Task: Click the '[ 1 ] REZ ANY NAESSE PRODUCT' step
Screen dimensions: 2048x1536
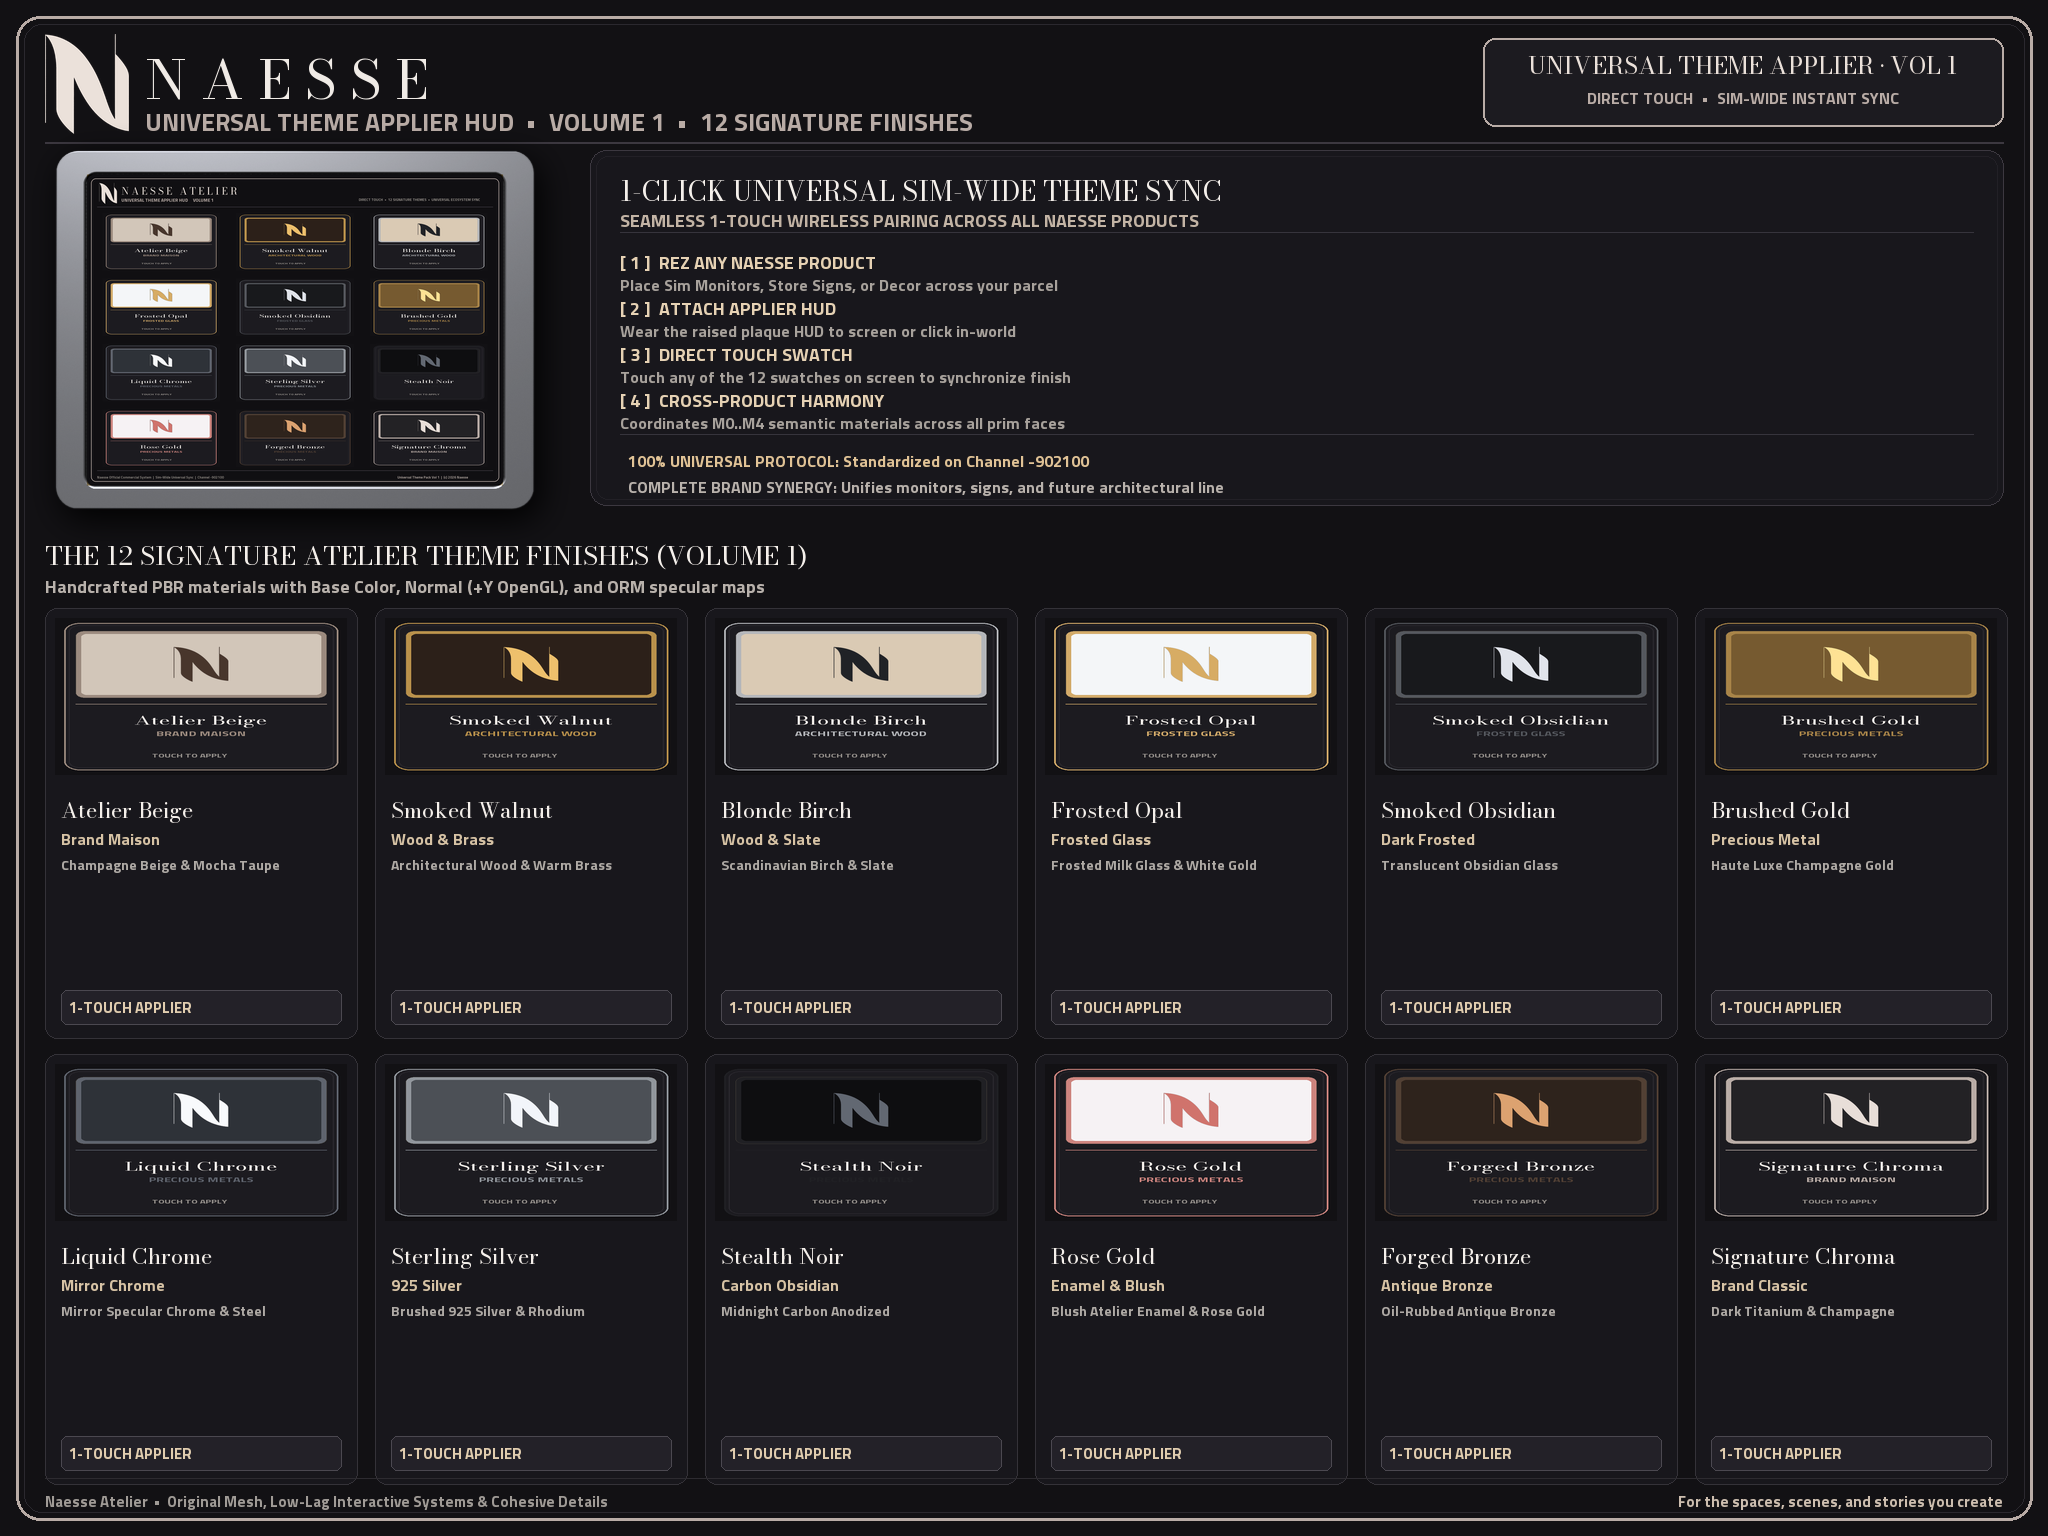Action: pos(747,263)
